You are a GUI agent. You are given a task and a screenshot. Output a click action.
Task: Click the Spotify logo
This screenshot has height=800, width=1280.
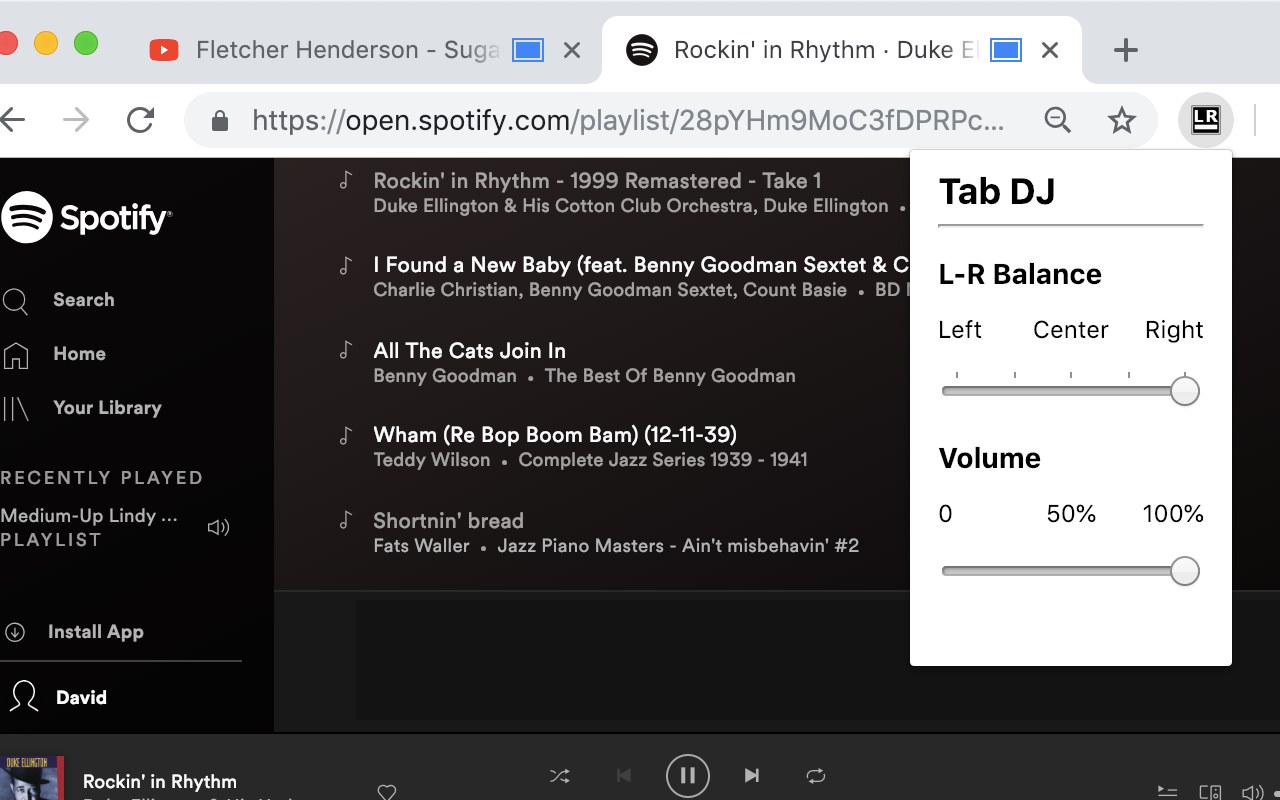tap(86, 217)
